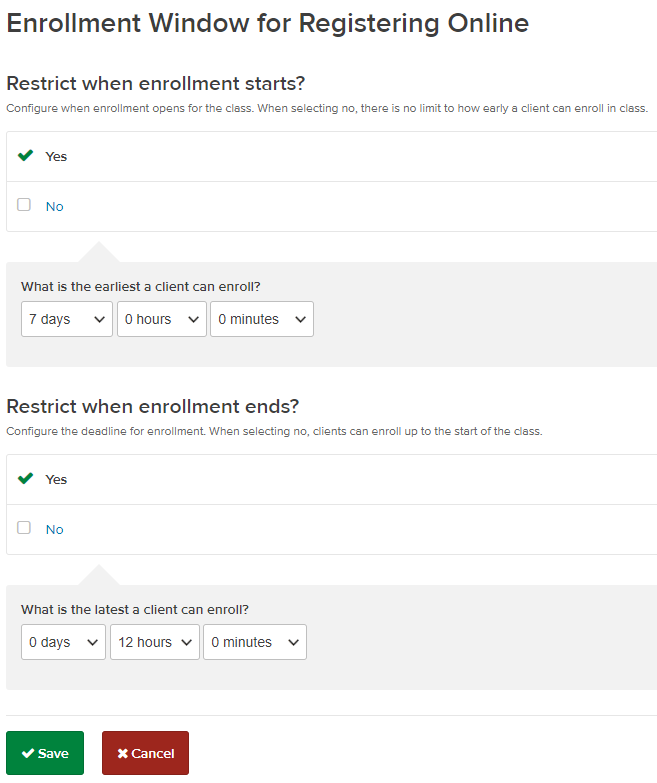The image size is (657, 783).
Task: Save the enrollment window settings
Action: tap(45, 753)
